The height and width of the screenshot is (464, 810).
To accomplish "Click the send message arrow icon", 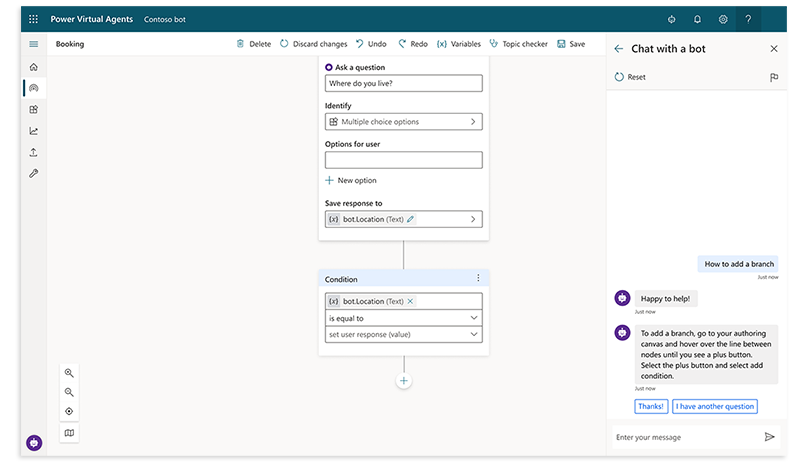I will coord(769,437).
